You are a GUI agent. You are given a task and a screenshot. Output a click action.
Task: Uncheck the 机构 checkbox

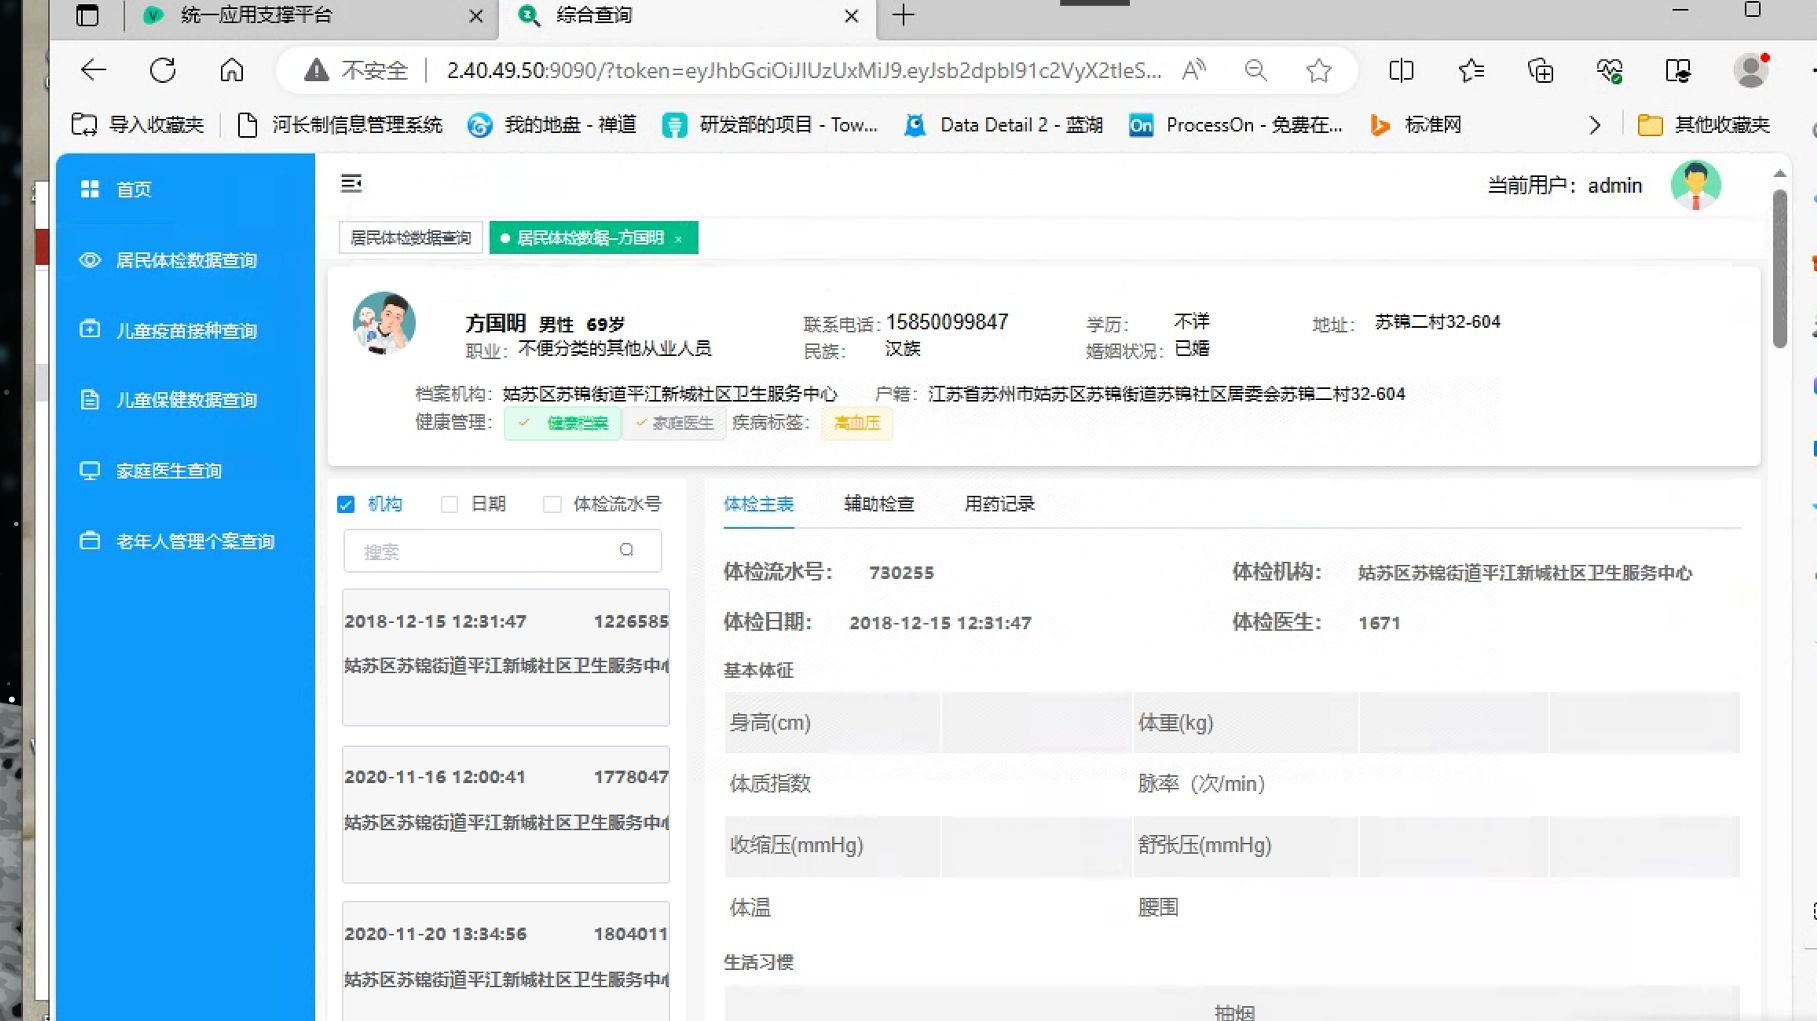tap(346, 504)
